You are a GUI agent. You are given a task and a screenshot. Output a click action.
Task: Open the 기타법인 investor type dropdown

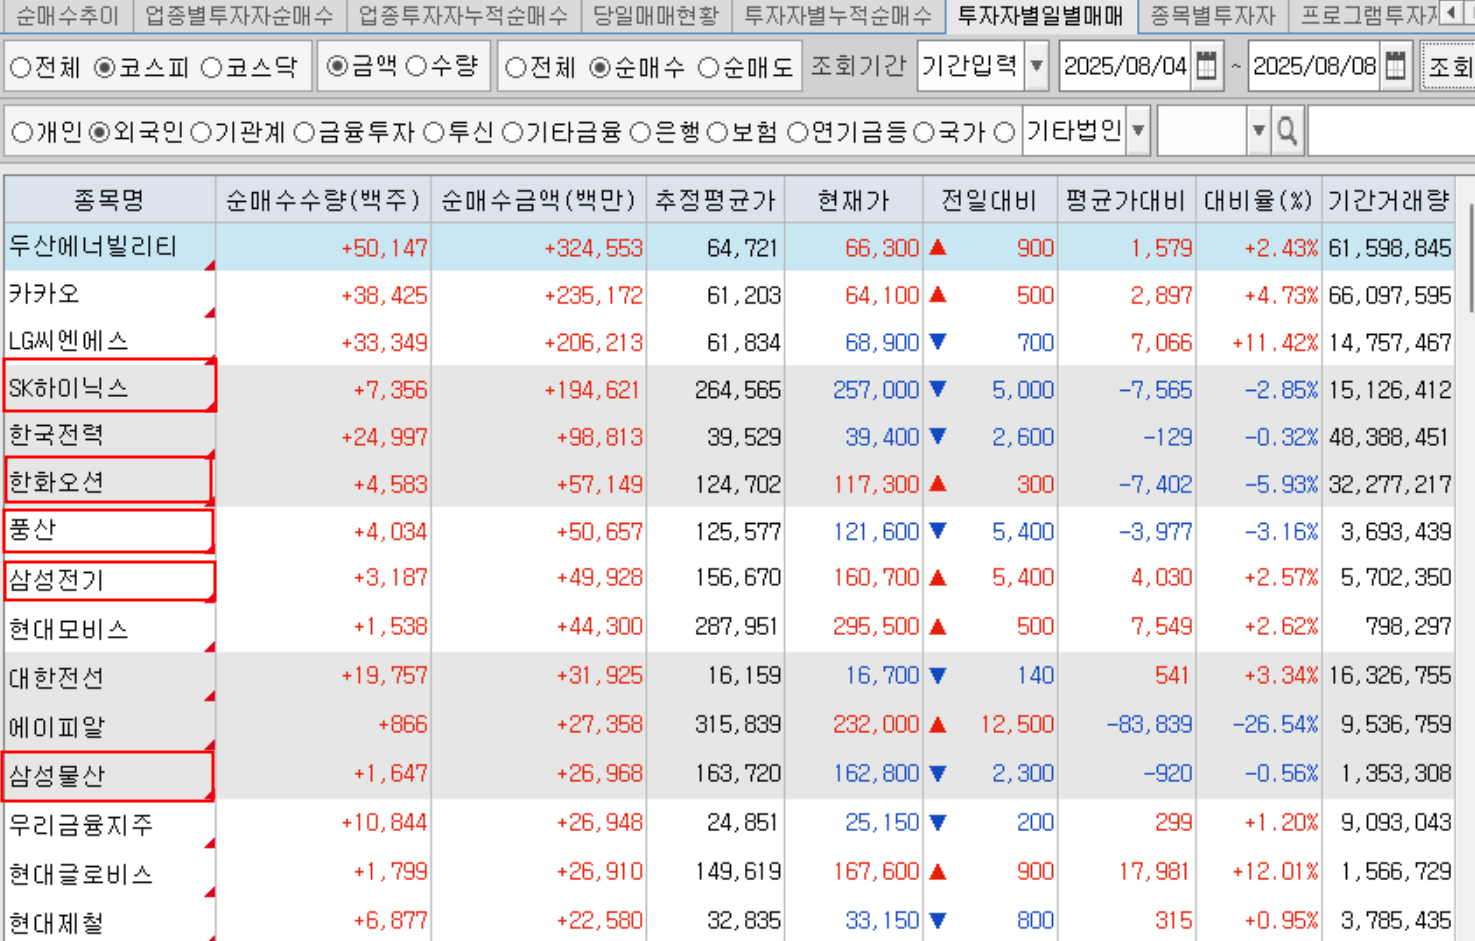[x=1138, y=131]
